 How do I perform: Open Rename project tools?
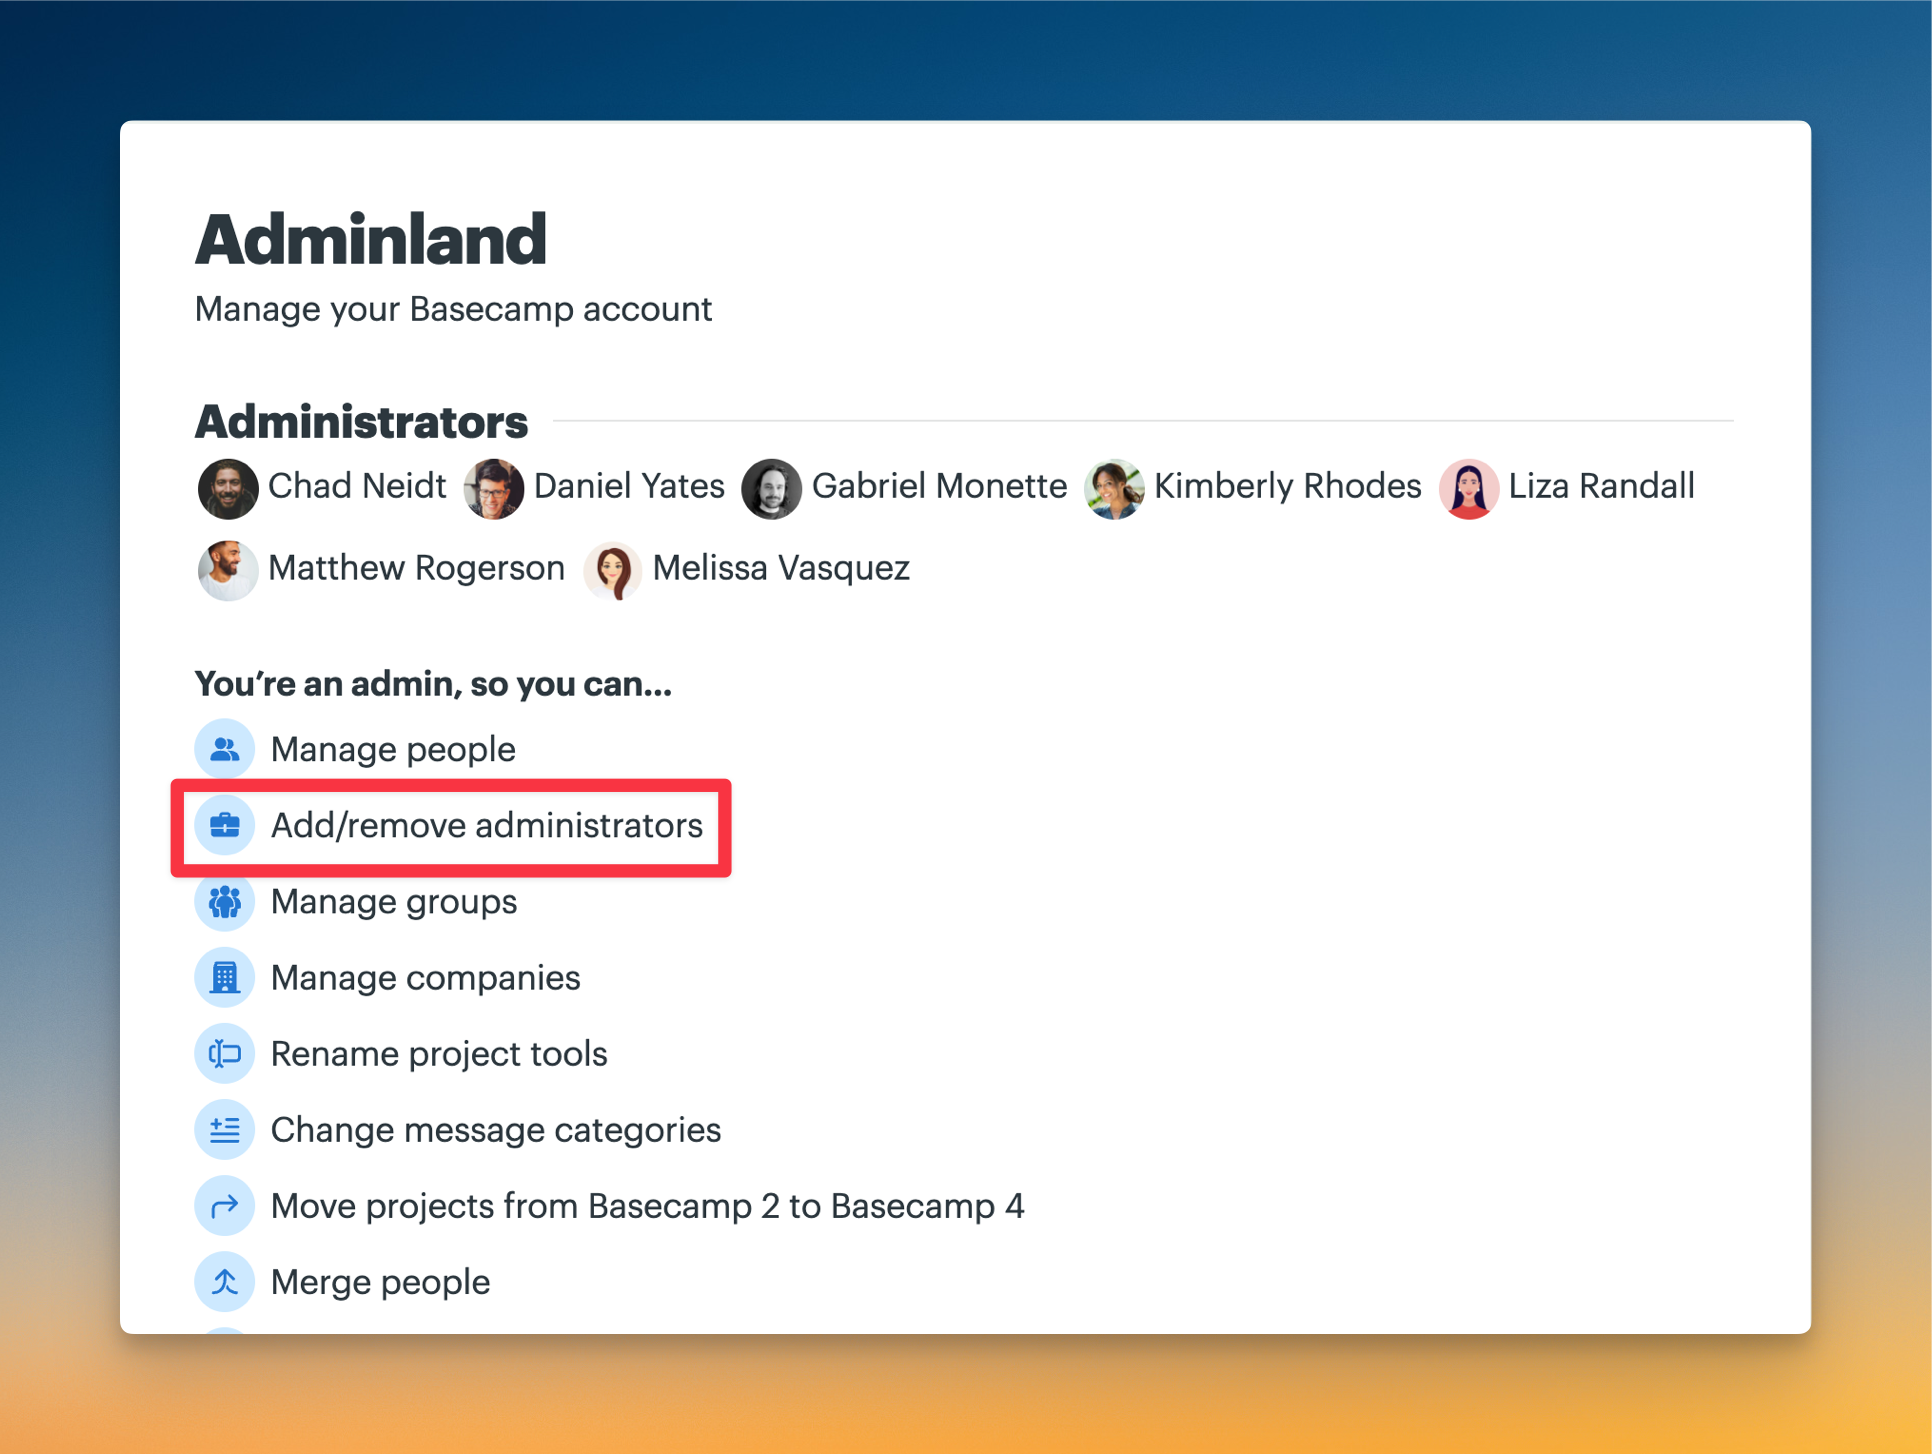439,1053
